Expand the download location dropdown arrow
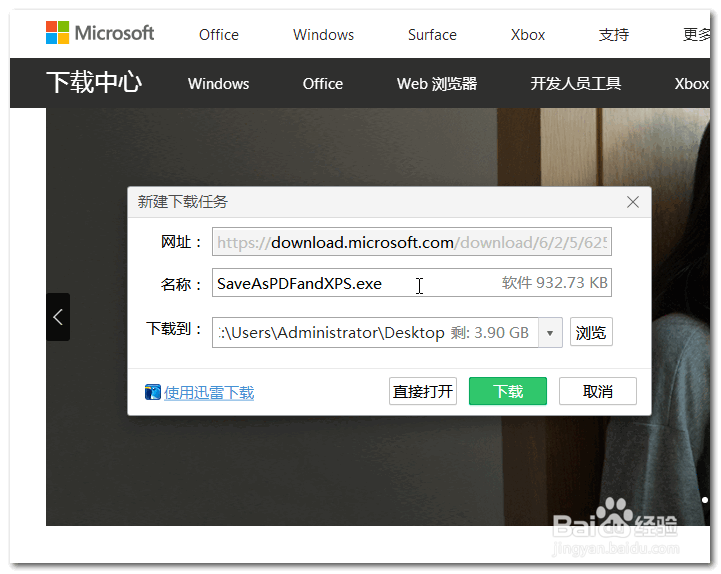The height and width of the screenshot is (574, 721). (x=550, y=333)
